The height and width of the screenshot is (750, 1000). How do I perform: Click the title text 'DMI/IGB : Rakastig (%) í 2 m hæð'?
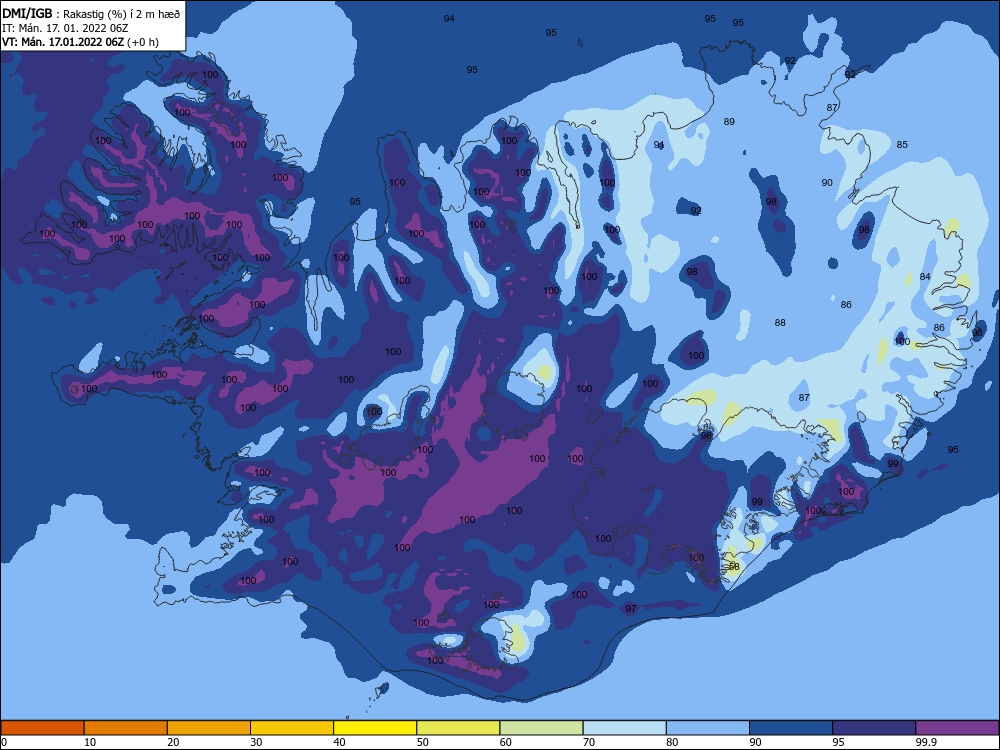click(91, 14)
